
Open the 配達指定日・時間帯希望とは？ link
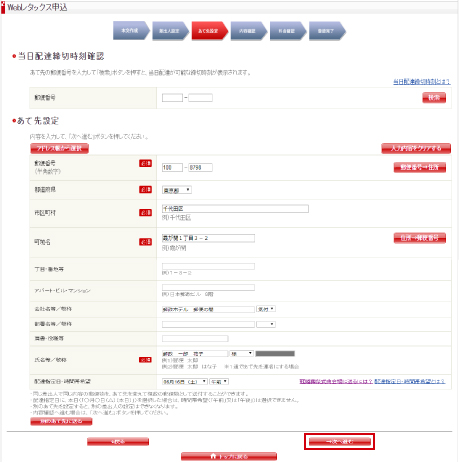pos(410,381)
